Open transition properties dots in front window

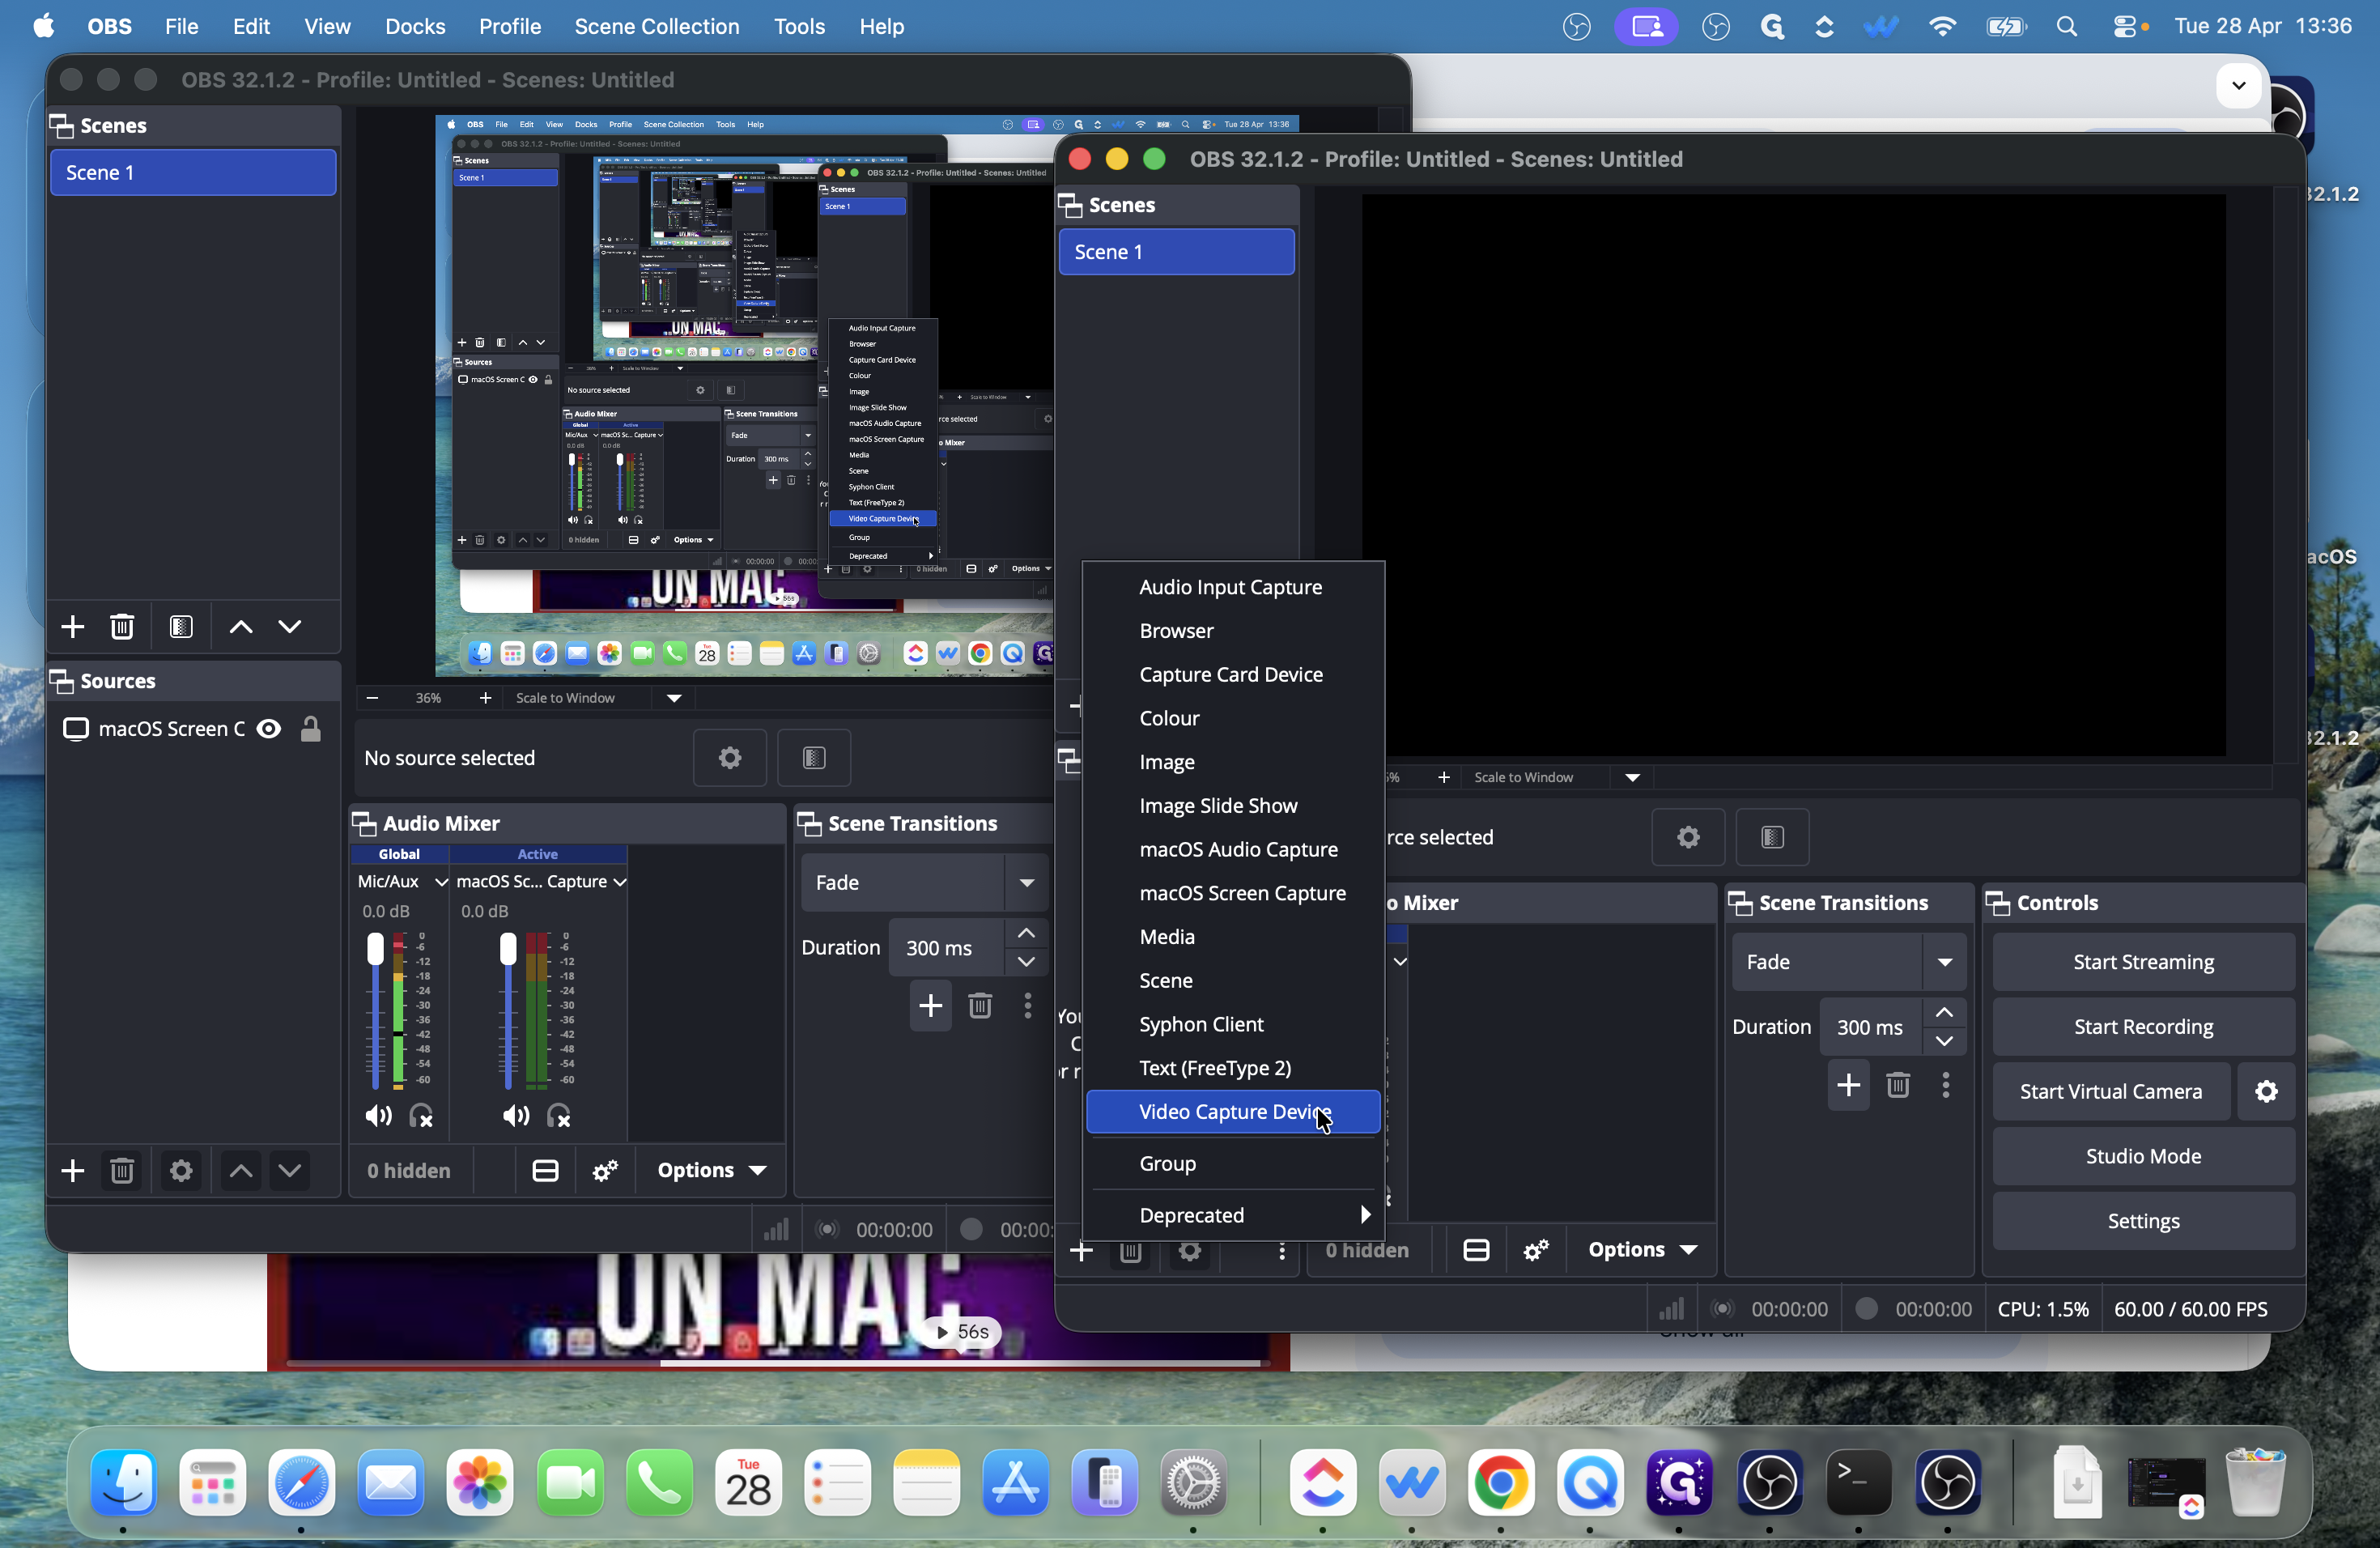pos(1946,1085)
